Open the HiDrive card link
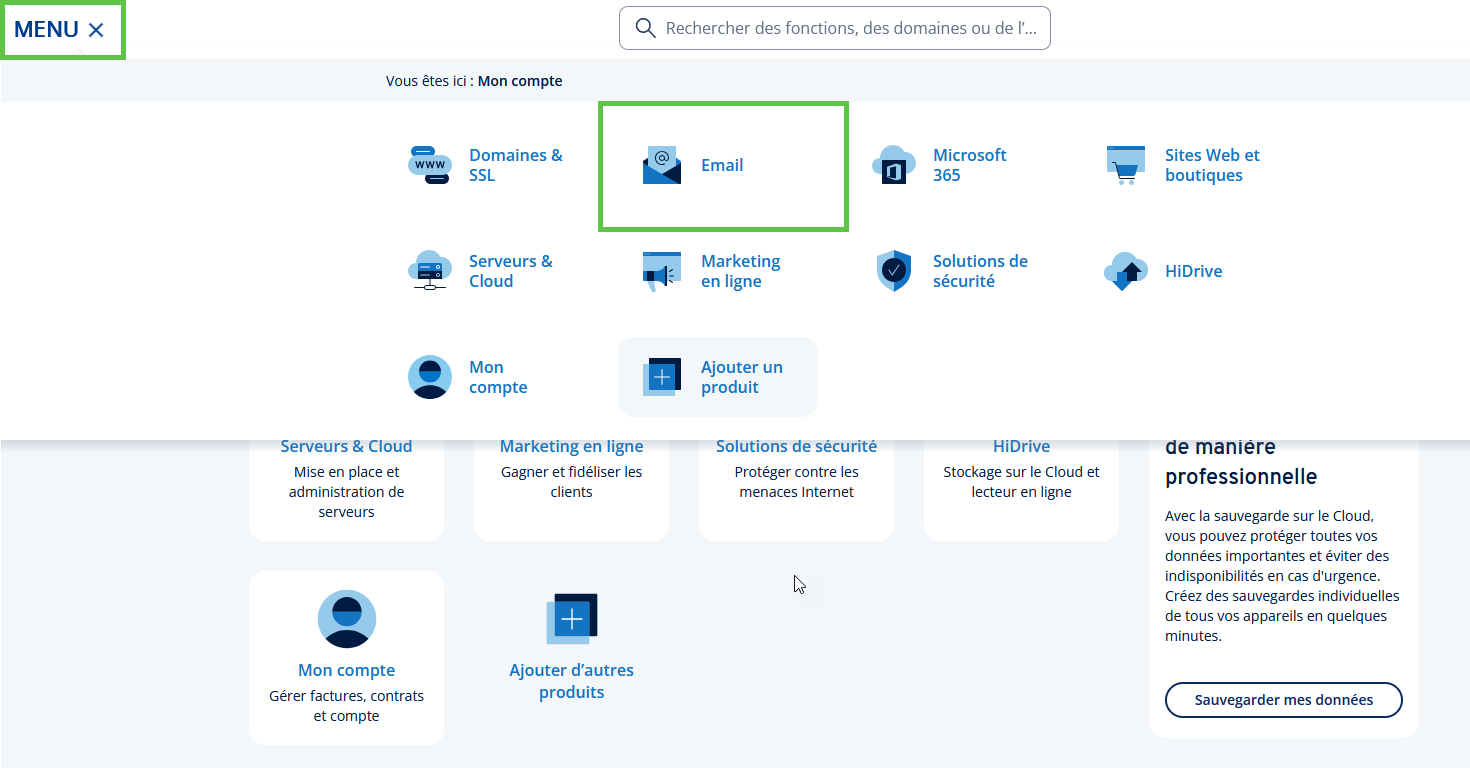This screenshot has height=768, width=1470. pos(1021,446)
